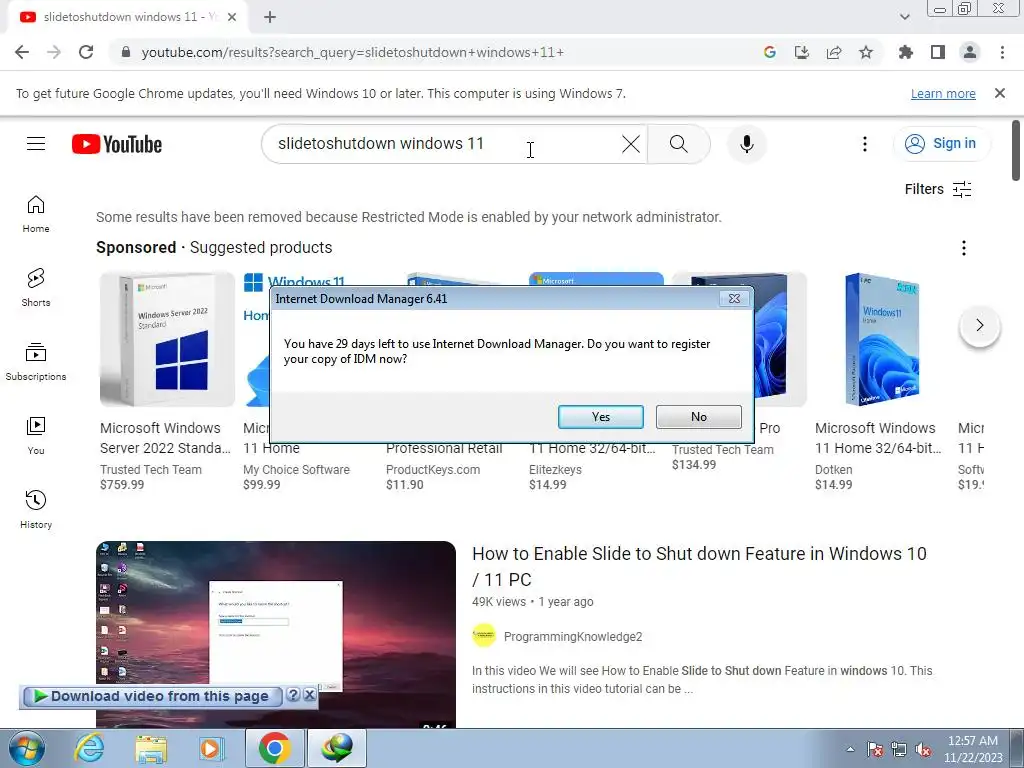Click No in the IDM dialog
Image resolution: width=1024 pixels, height=768 pixels.
coord(699,417)
